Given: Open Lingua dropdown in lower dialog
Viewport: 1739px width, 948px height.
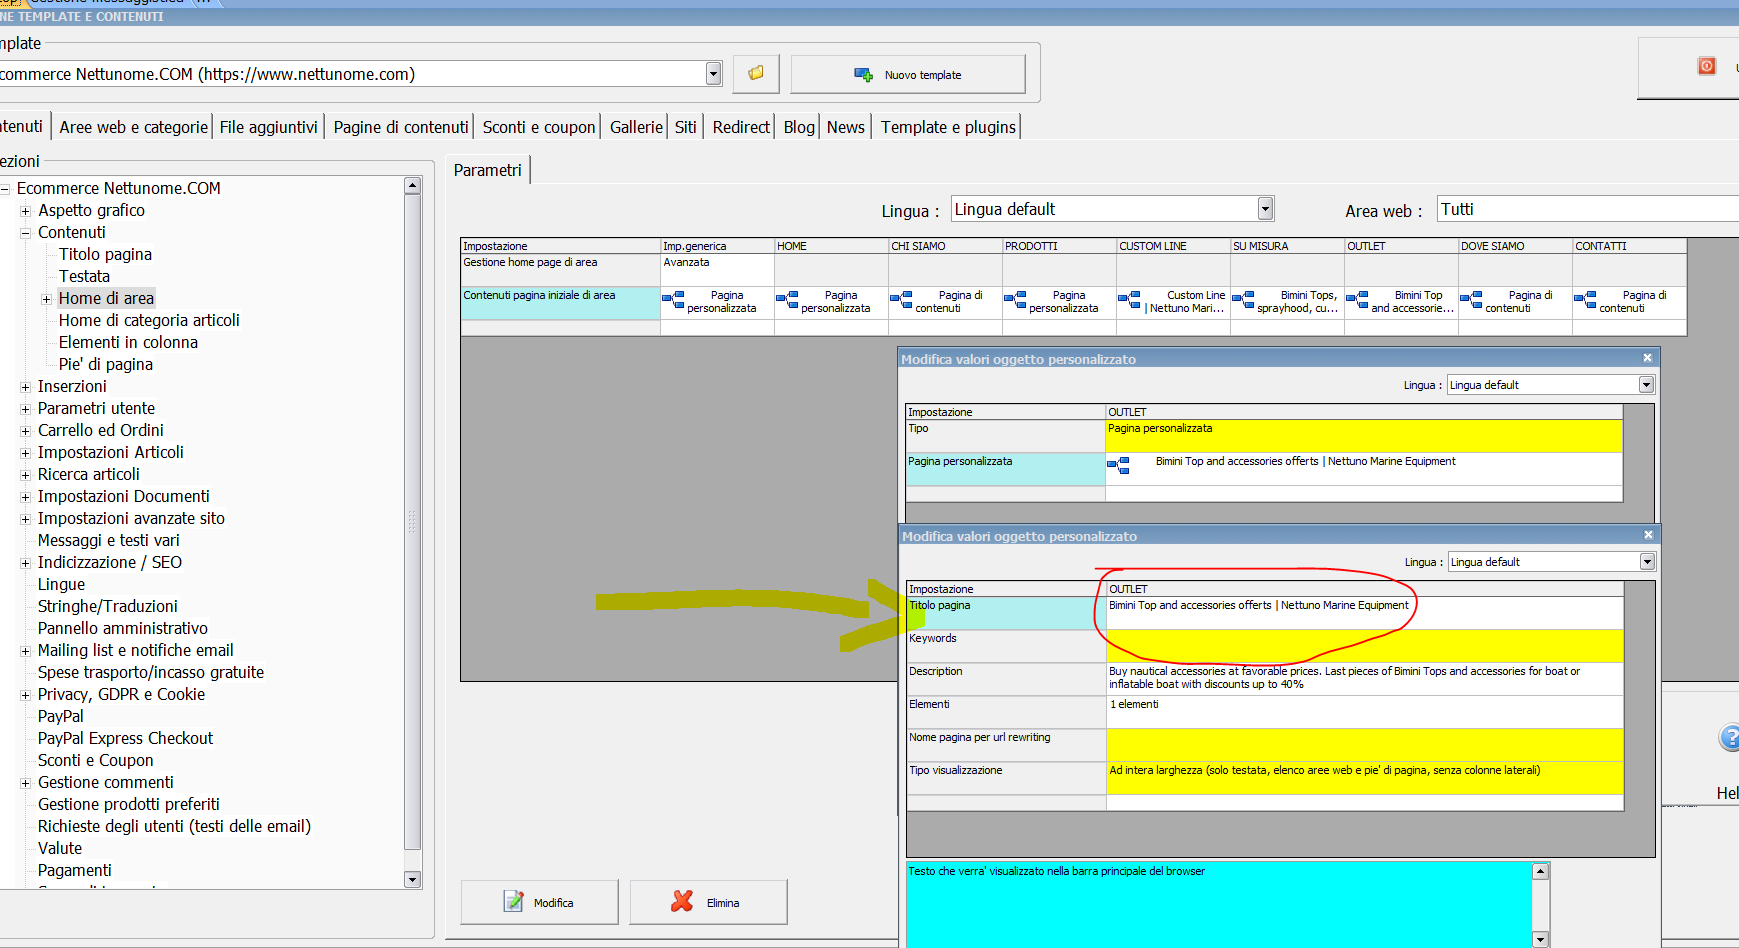Looking at the screenshot, I should click(x=1647, y=562).
